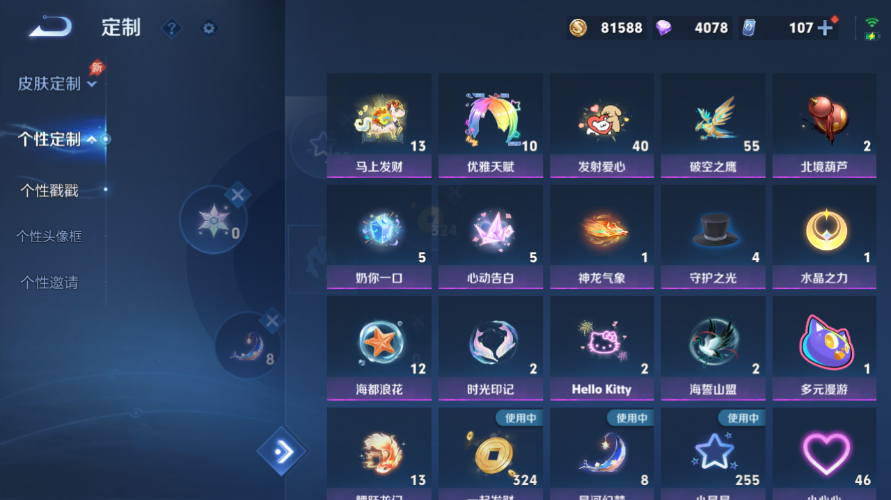The image size is (891, 500).
Task: Pick the 海都浪花 starfish bubble item
Action: (x=379, y=348)
